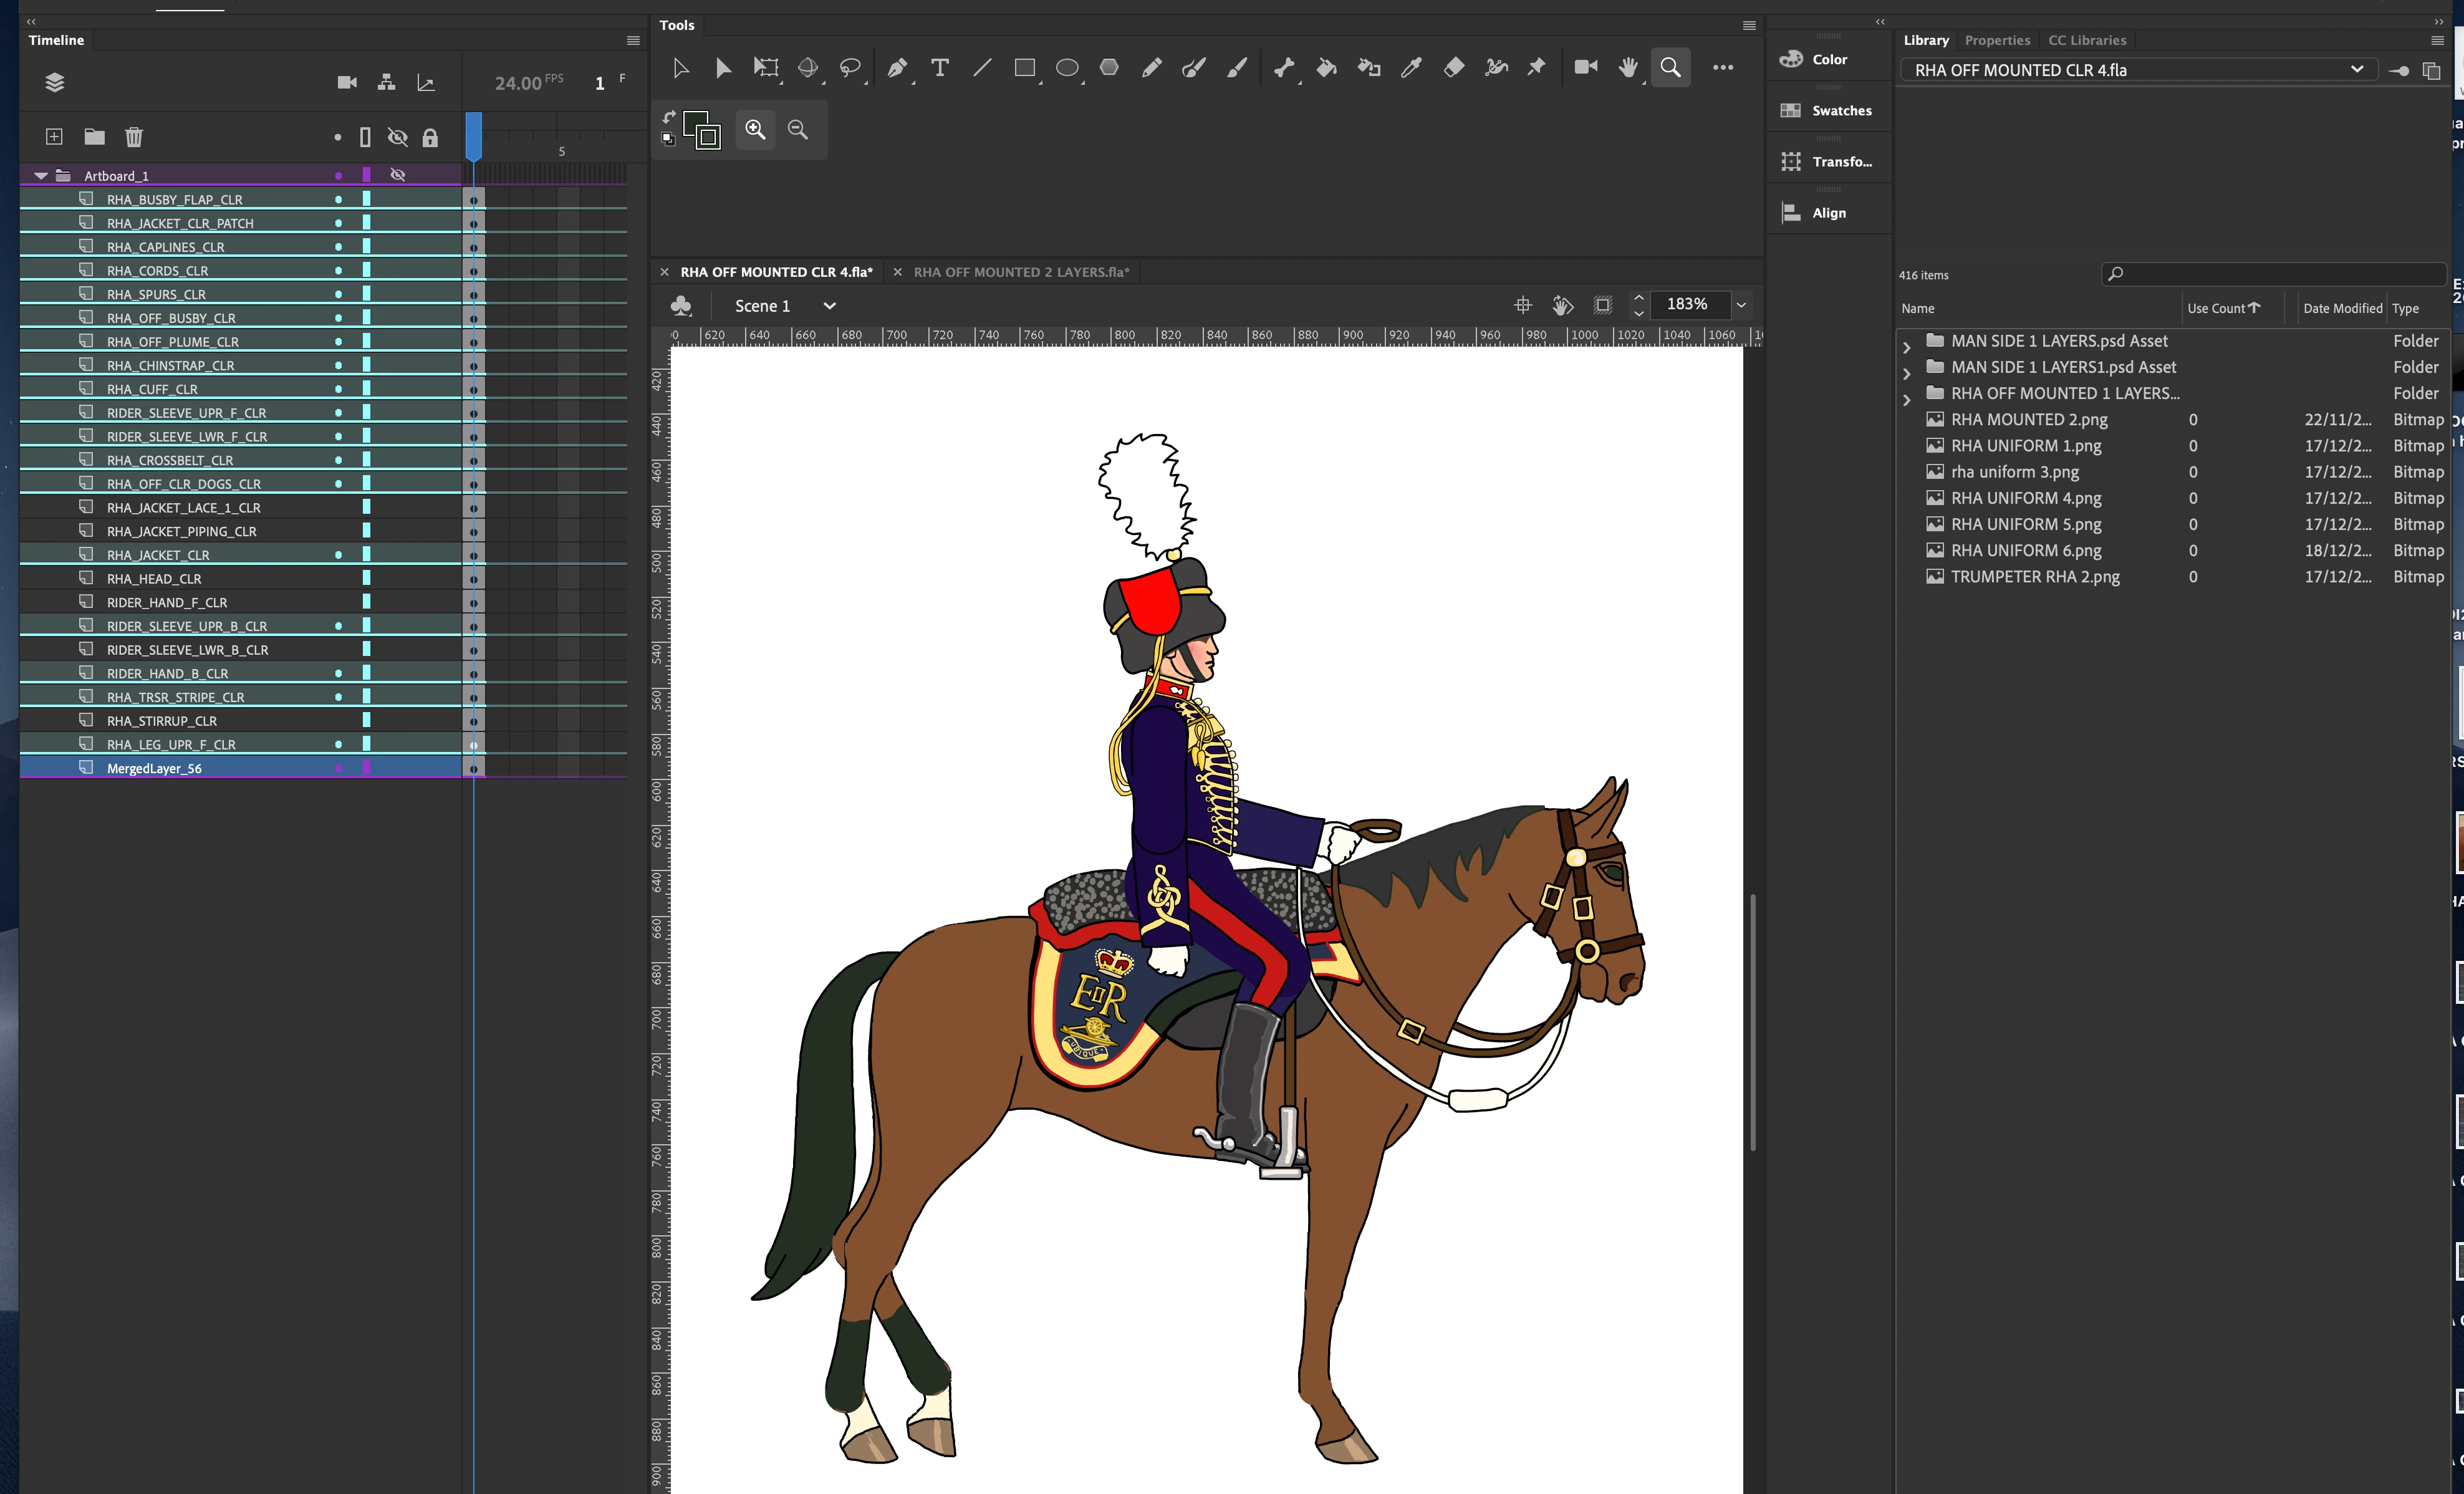Select the Eyedropper tool
2464x1494 pixels.
coord(1411,68)
